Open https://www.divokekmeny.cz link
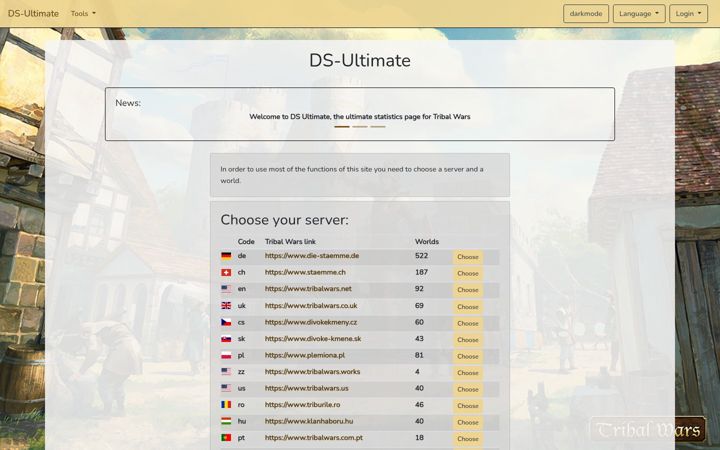The width and height of the screenshot is (720, 450). click(311, 322)
